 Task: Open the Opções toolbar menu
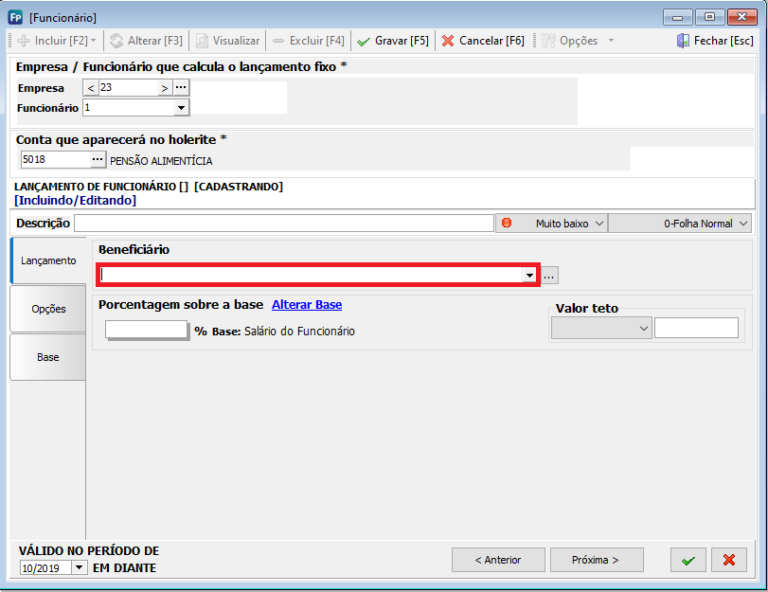(x=570, y=41)
